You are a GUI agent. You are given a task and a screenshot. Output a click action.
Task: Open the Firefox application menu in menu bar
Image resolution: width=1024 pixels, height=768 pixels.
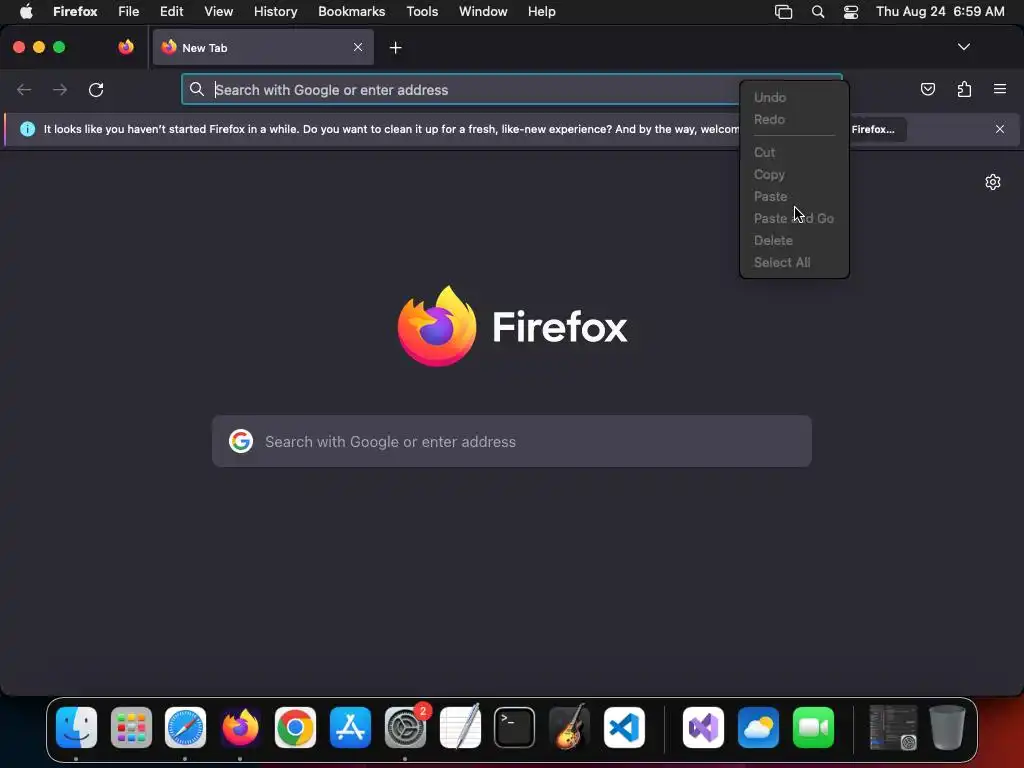[x=75, y=12]
